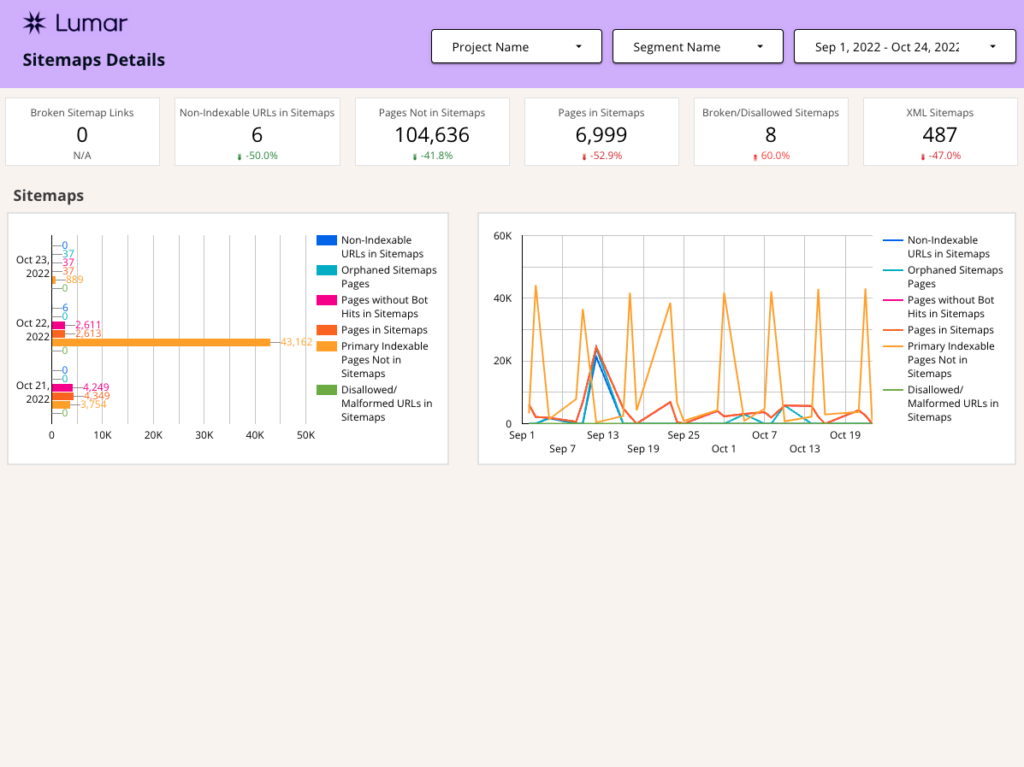1024x767 pixels.
Task: Open the Project Name dropdown
Action: pos(516,46)
